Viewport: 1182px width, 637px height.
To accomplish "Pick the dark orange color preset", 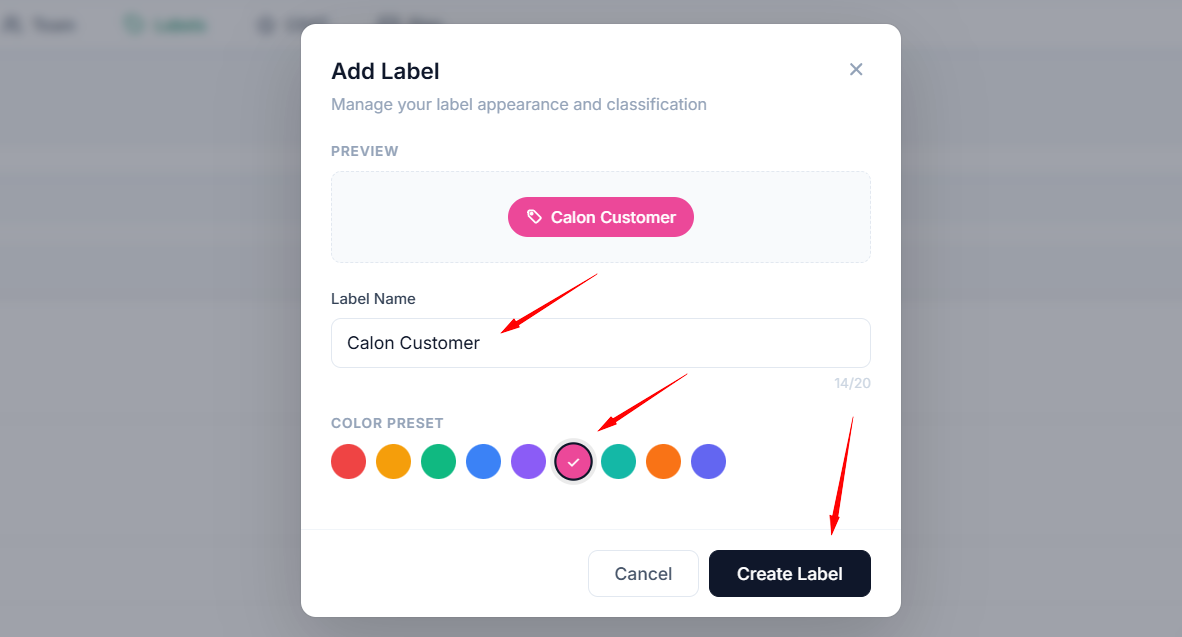I will pyautogui.click(x=663, y=461).
